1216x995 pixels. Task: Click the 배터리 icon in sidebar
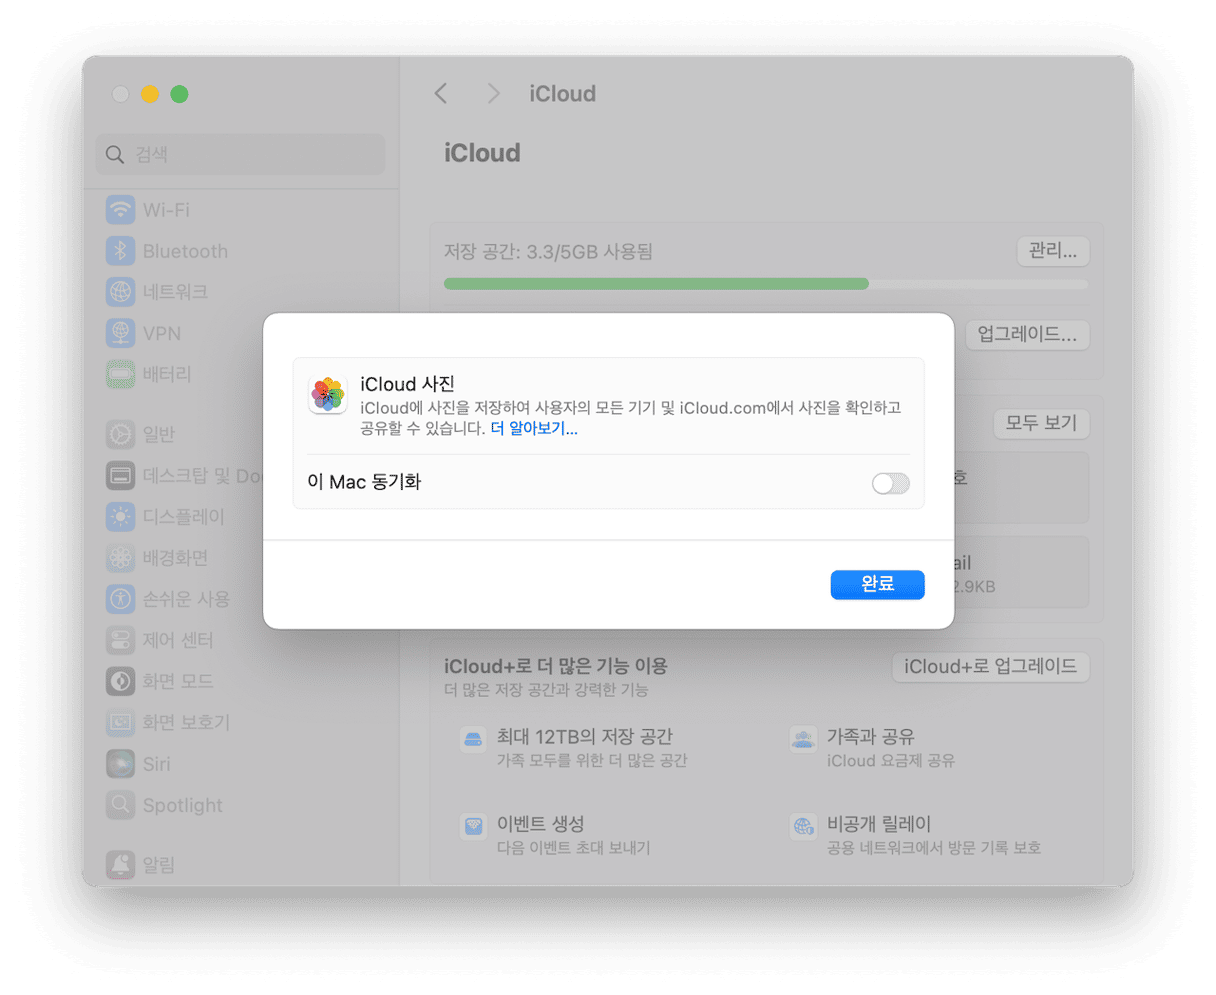(x=121, y=374)
